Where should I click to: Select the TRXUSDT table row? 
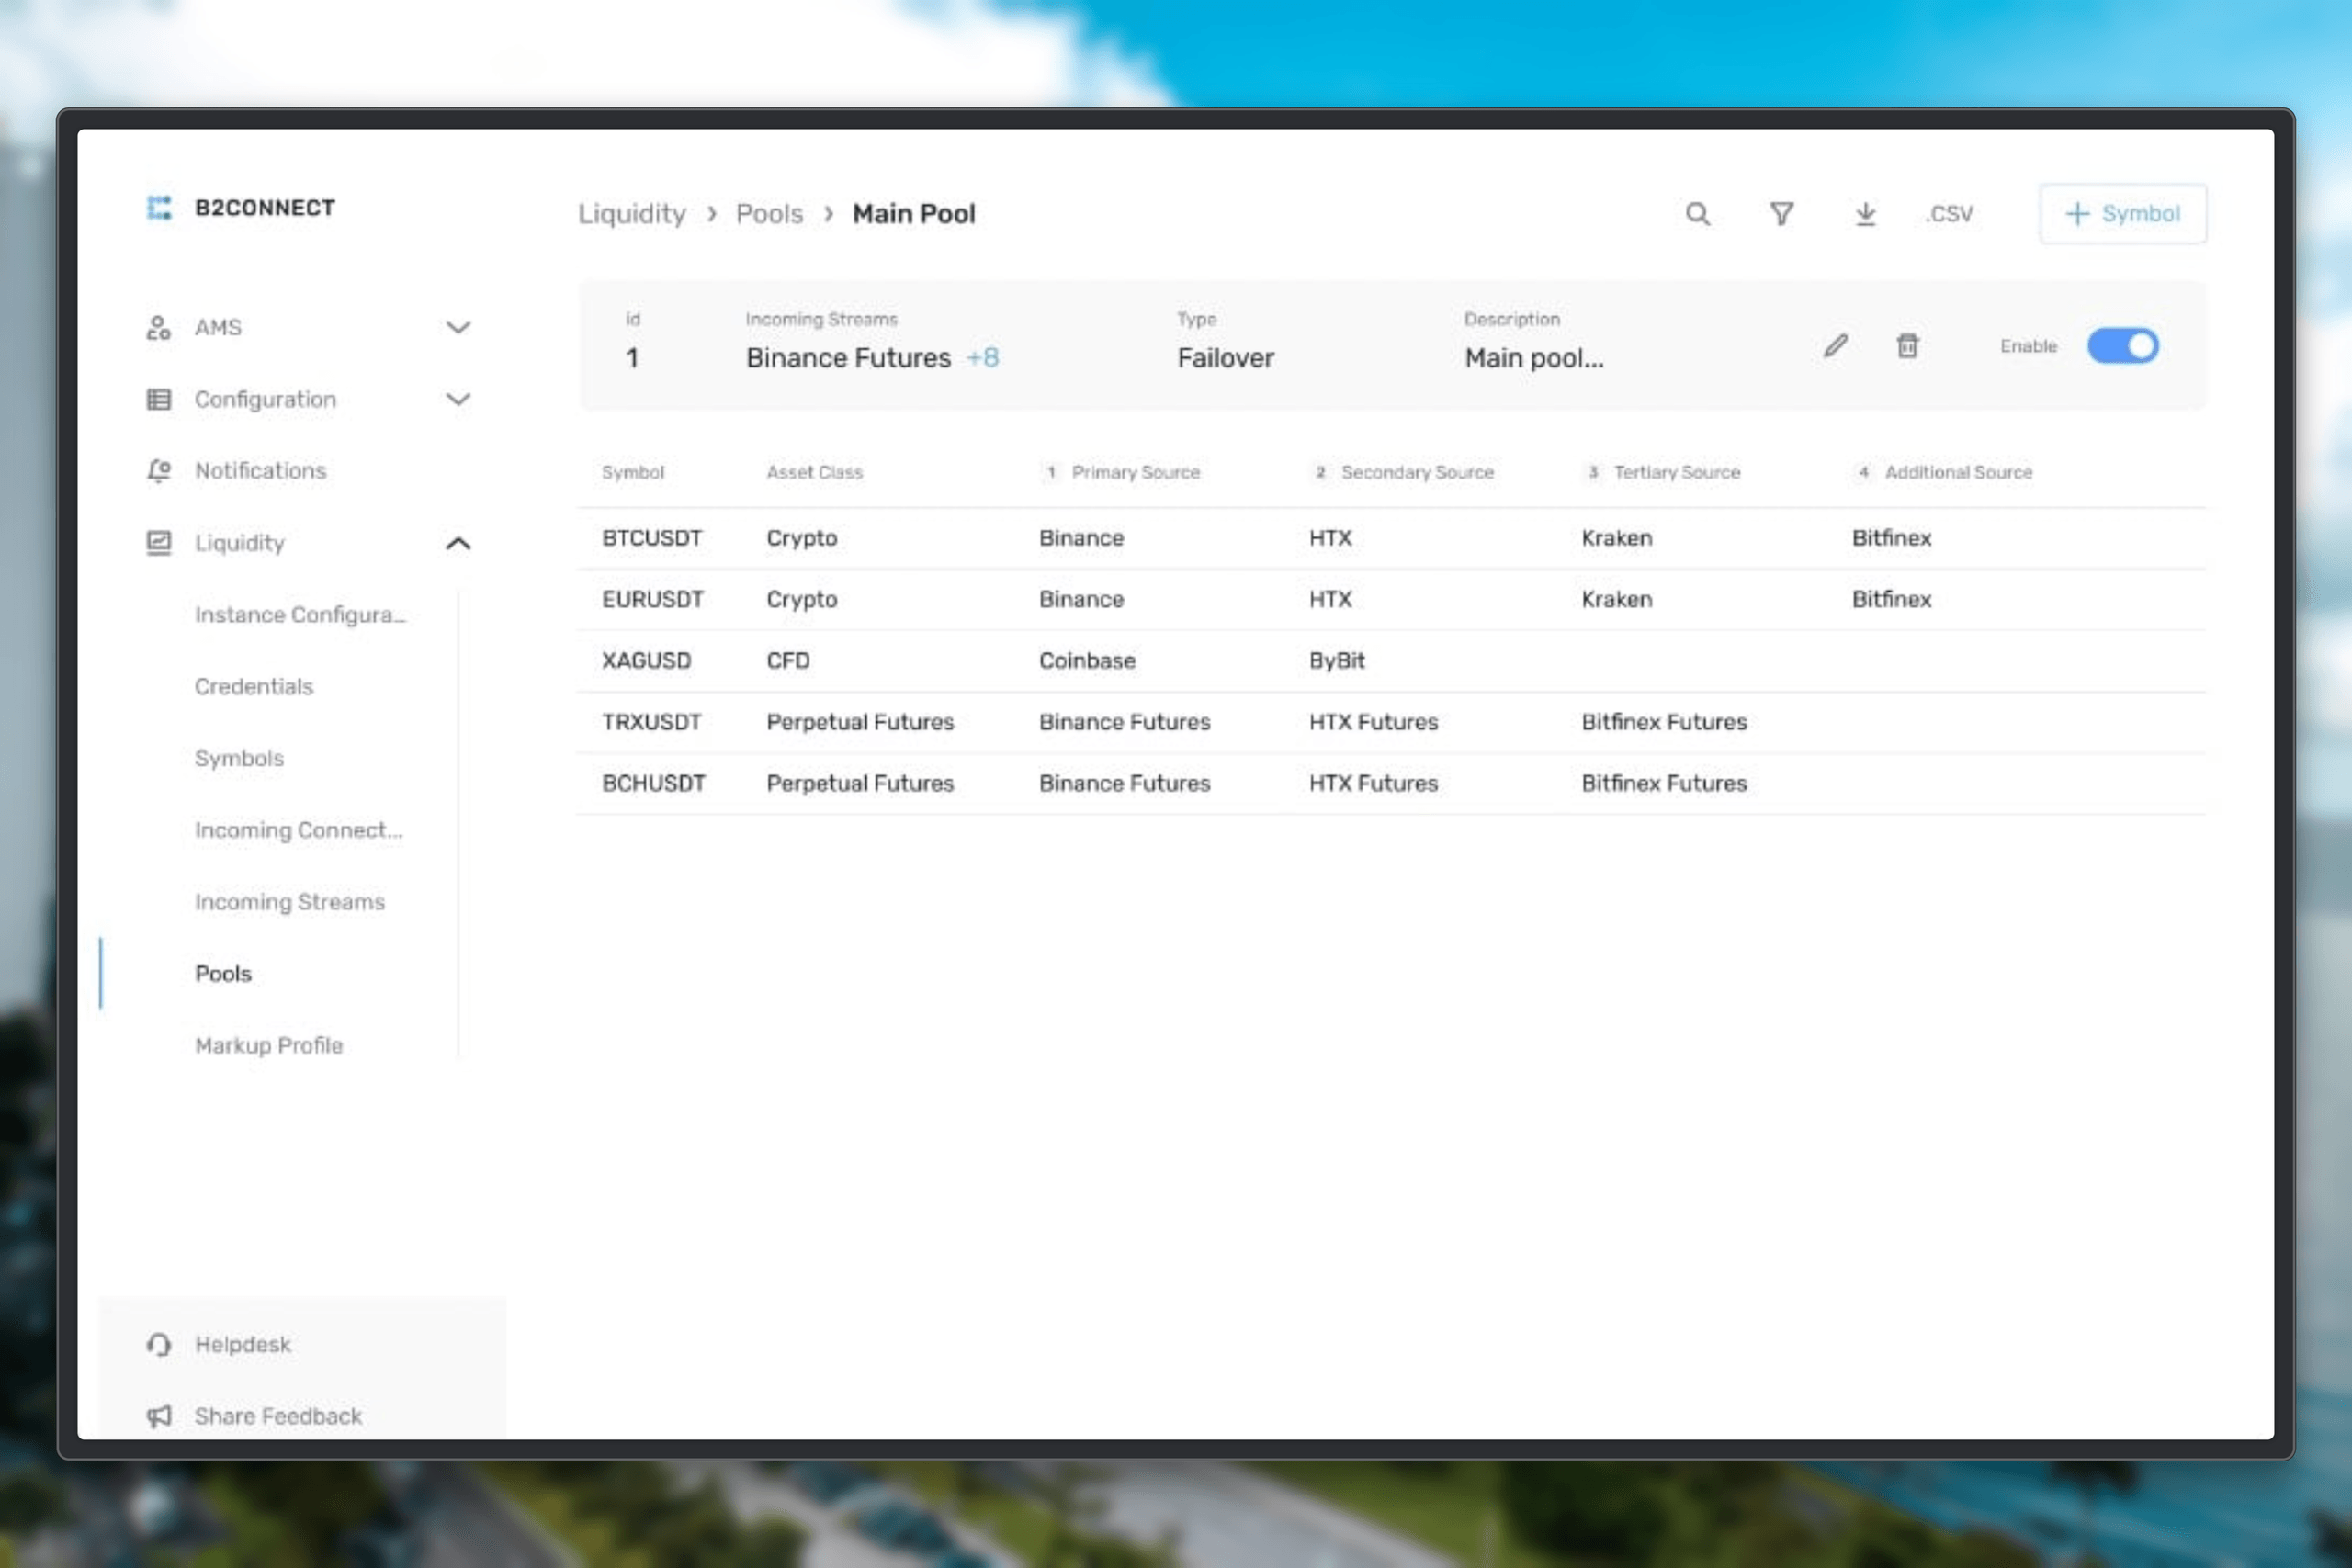[1391, 722]
